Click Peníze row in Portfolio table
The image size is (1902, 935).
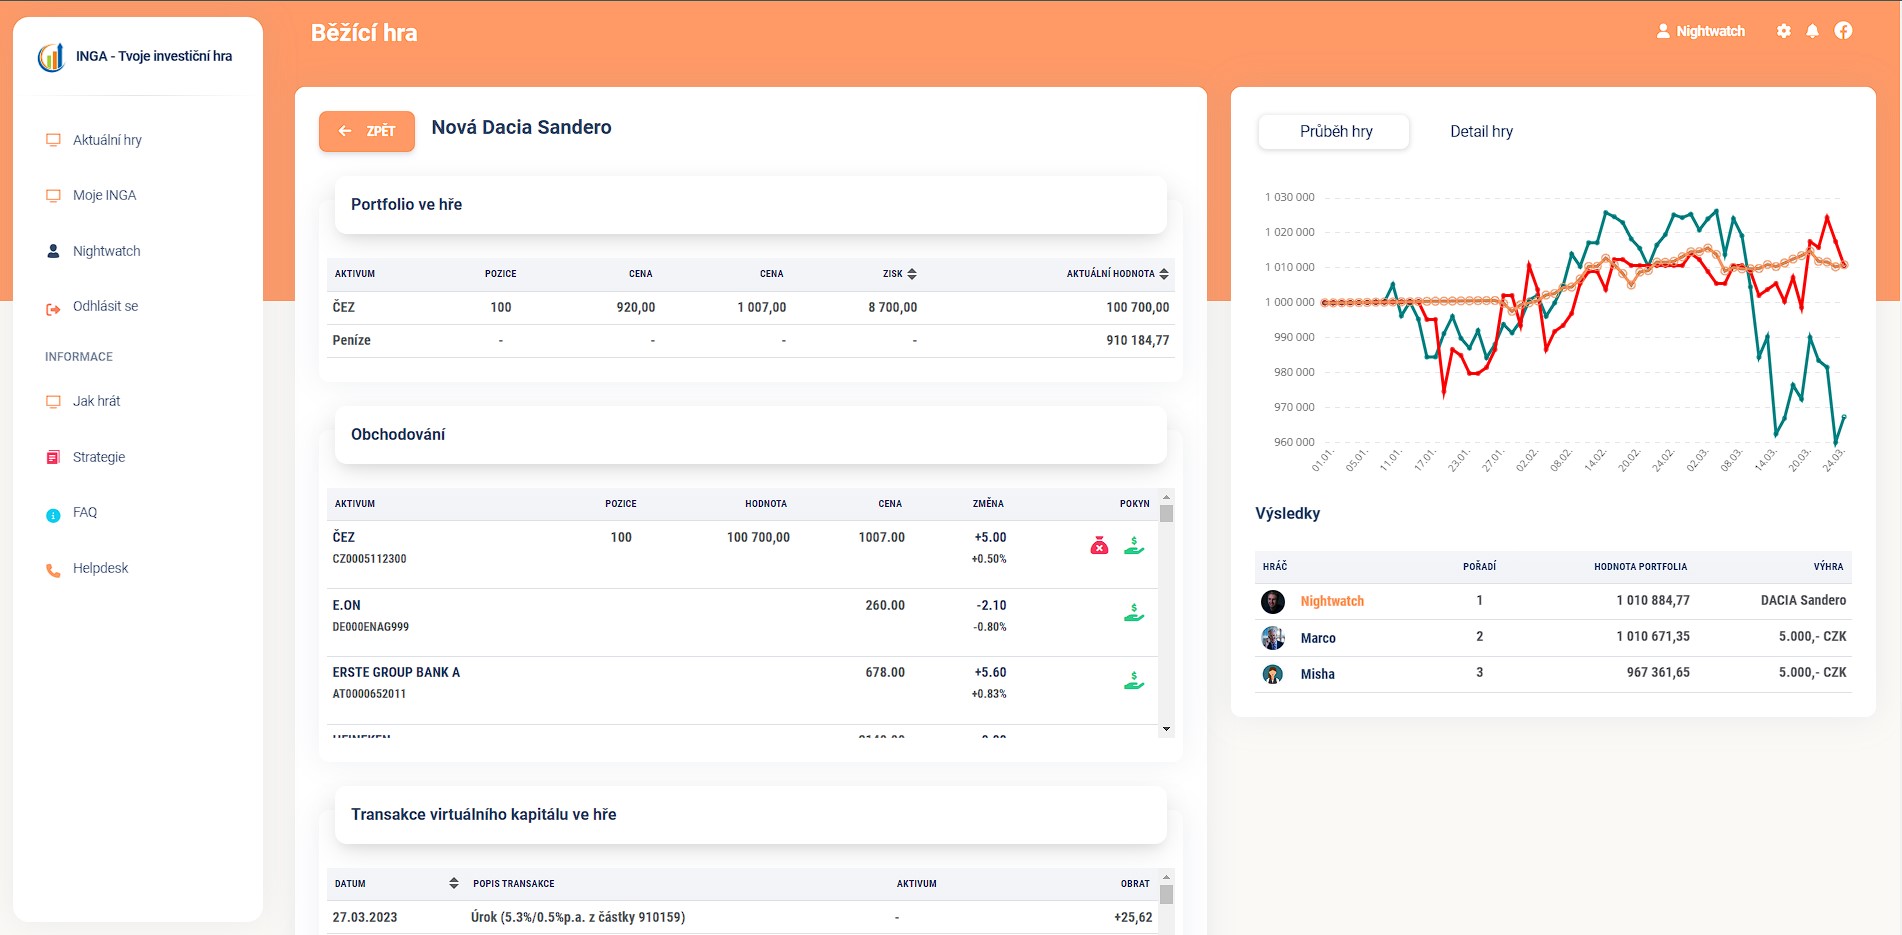[751, 341]
